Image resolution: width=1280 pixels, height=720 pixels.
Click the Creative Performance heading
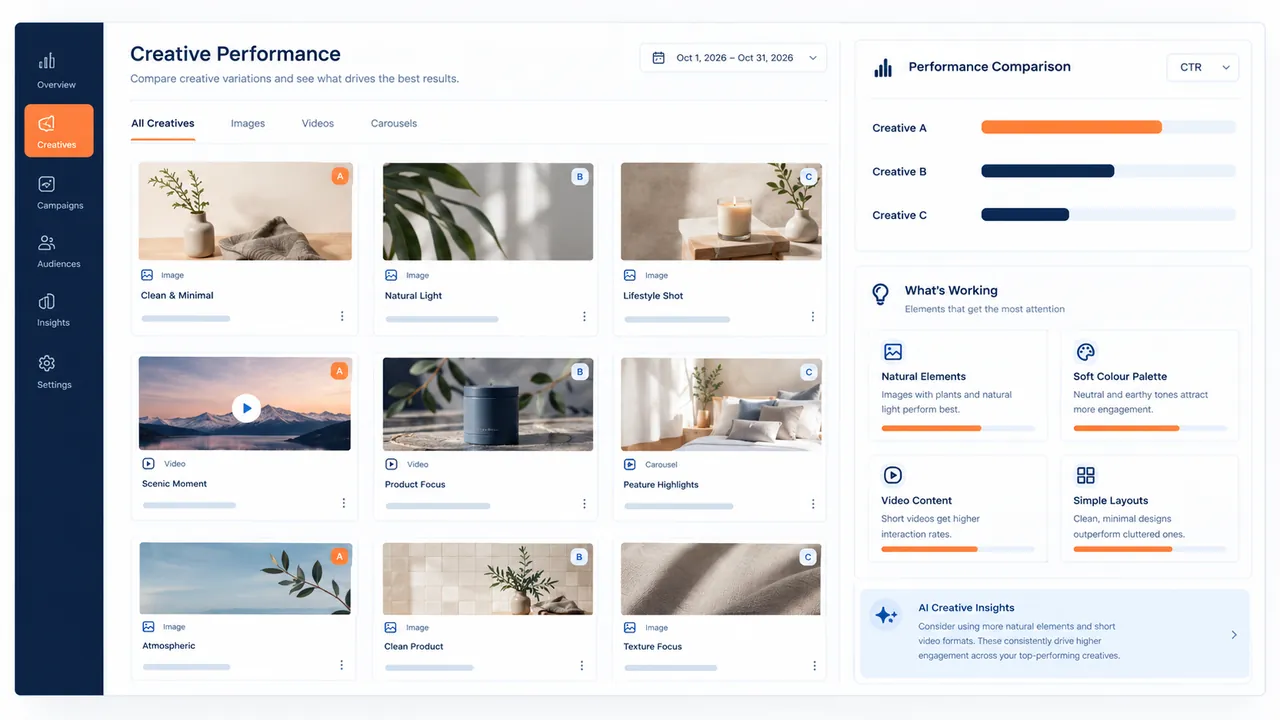[x=235, y=54]
